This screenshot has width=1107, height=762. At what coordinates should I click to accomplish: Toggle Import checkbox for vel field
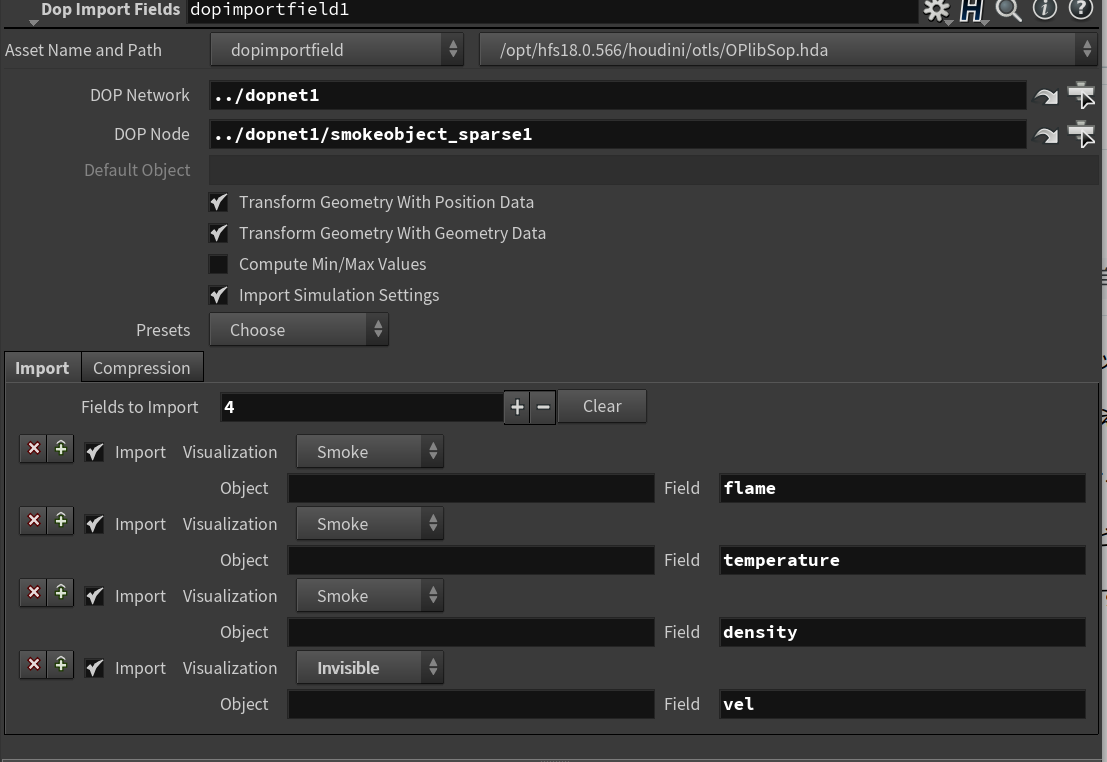click(x=95, y=668)
